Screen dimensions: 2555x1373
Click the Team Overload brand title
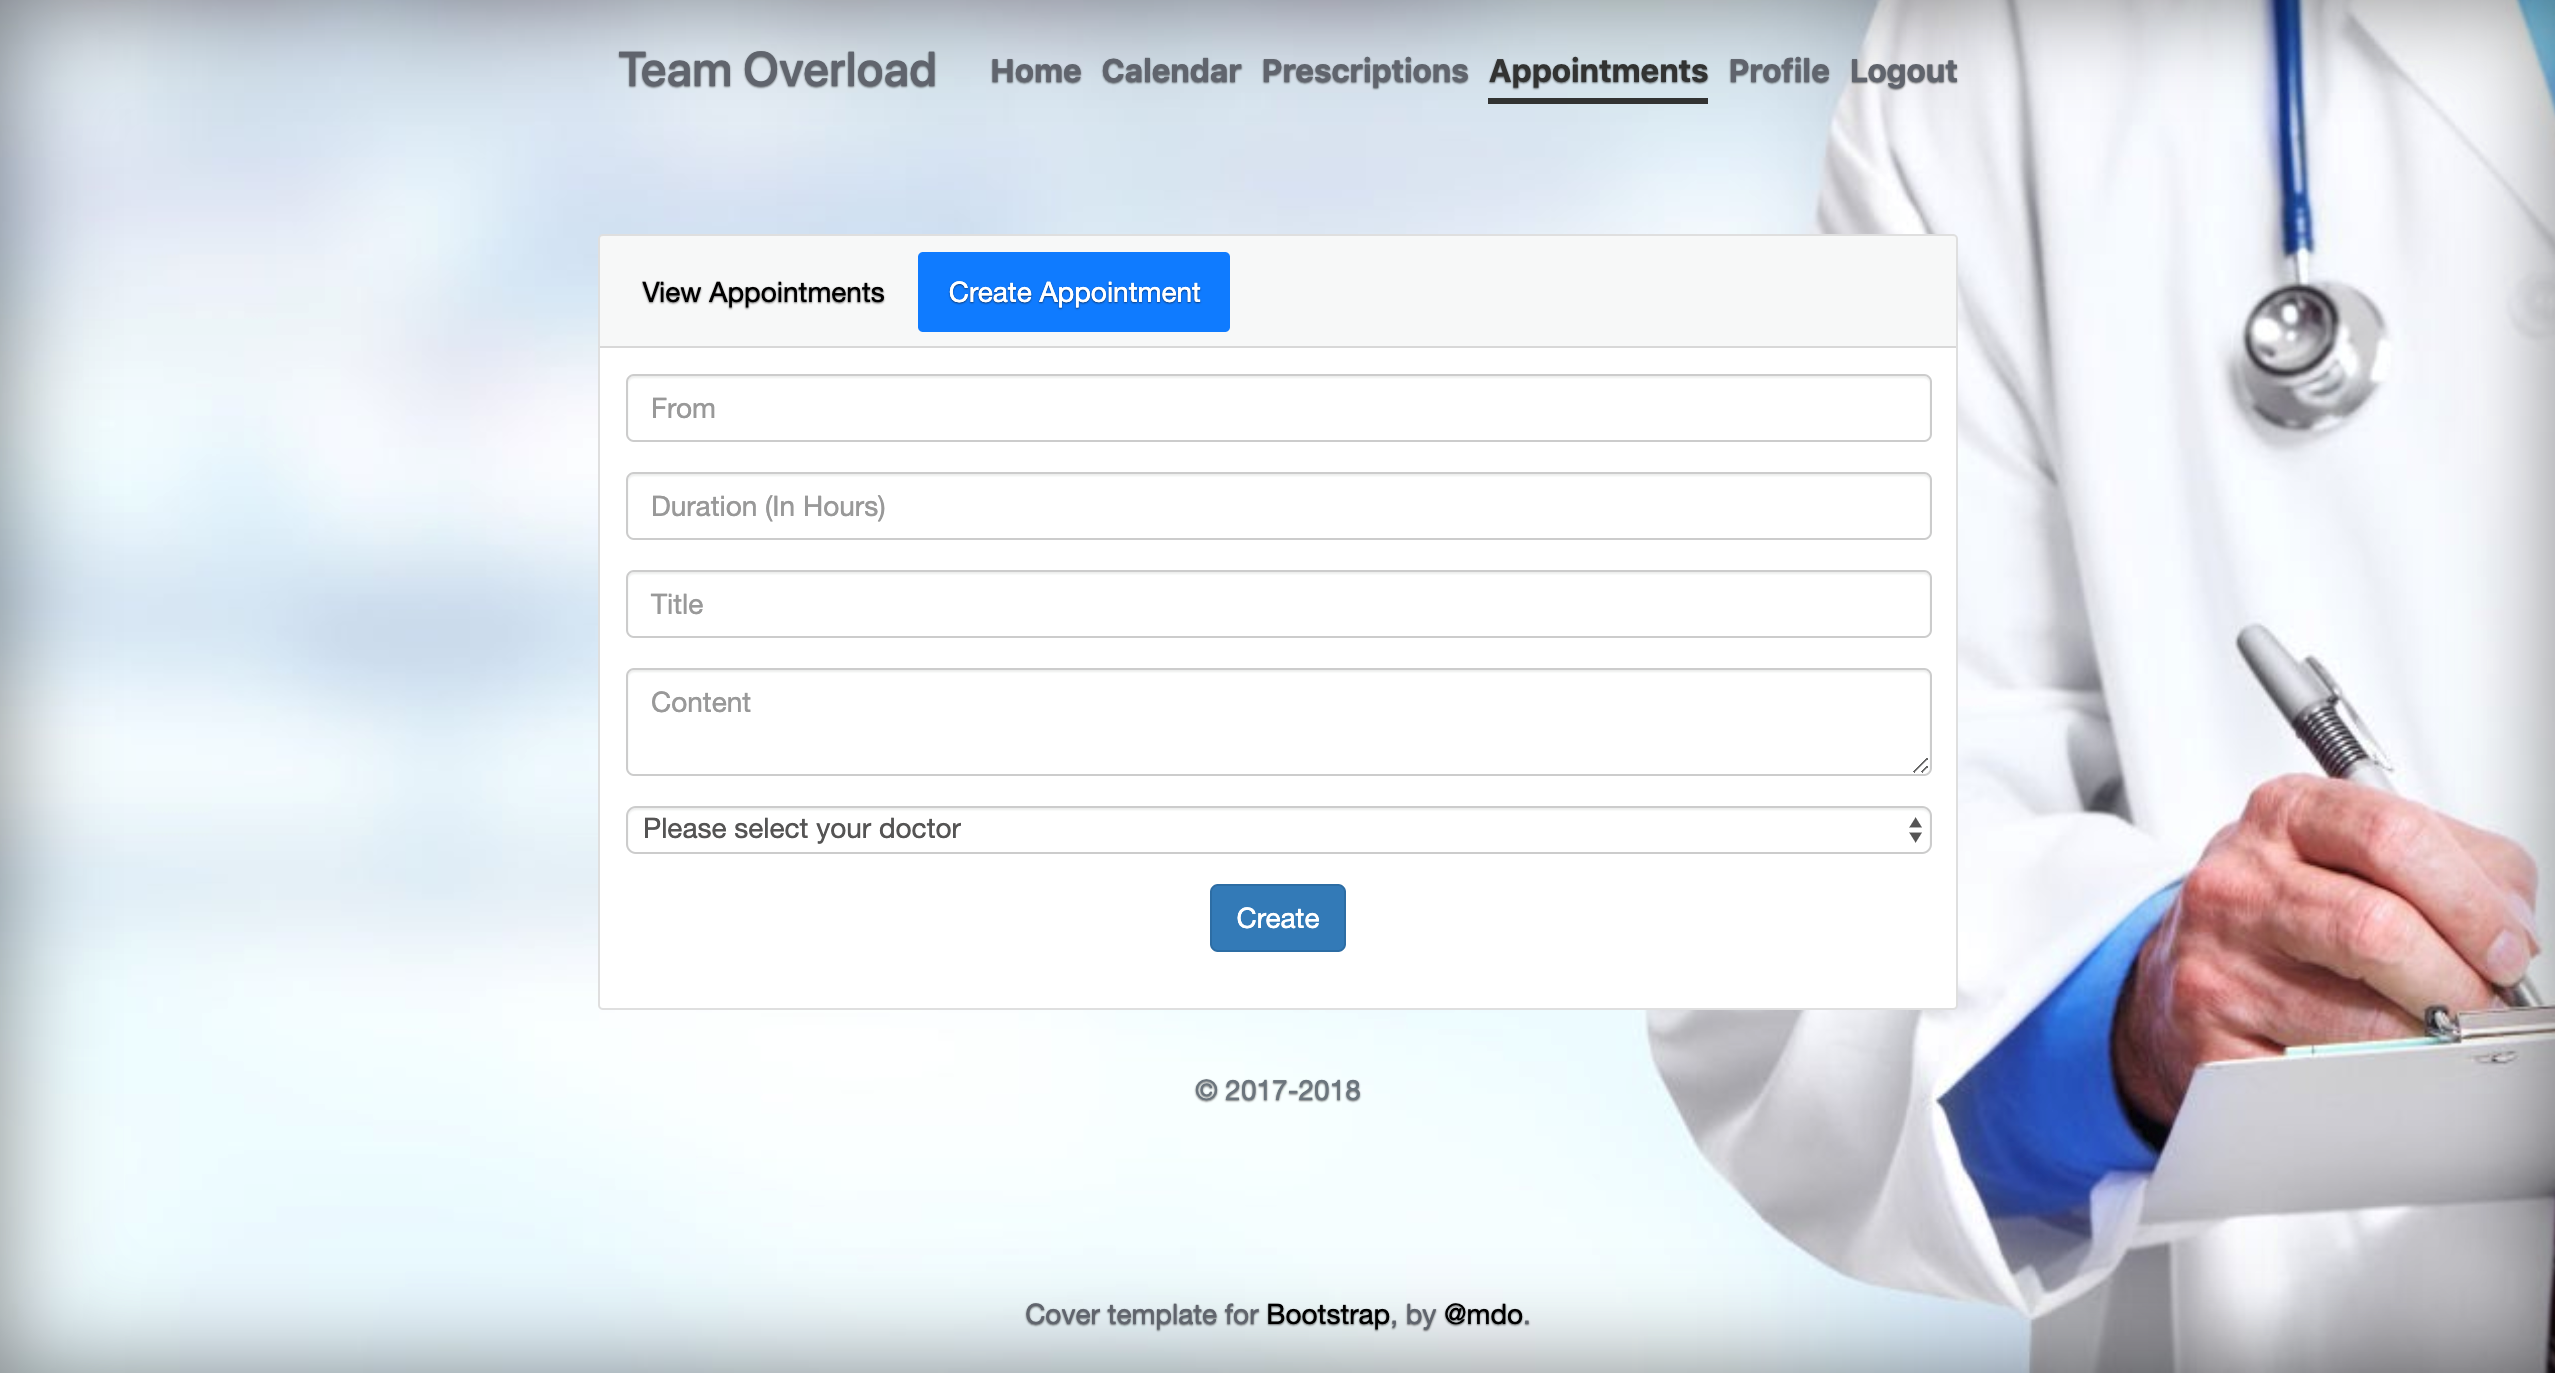[776, 71]
